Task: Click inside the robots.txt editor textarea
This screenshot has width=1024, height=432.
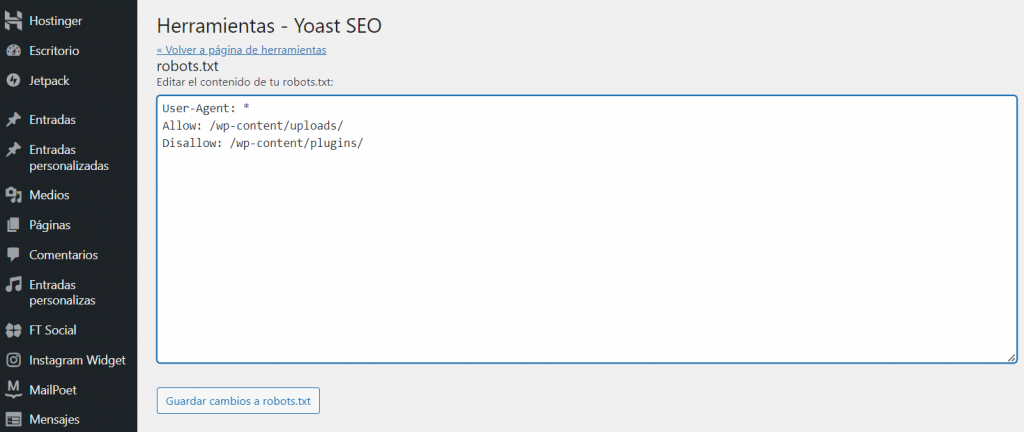Action: click(586, 250)
